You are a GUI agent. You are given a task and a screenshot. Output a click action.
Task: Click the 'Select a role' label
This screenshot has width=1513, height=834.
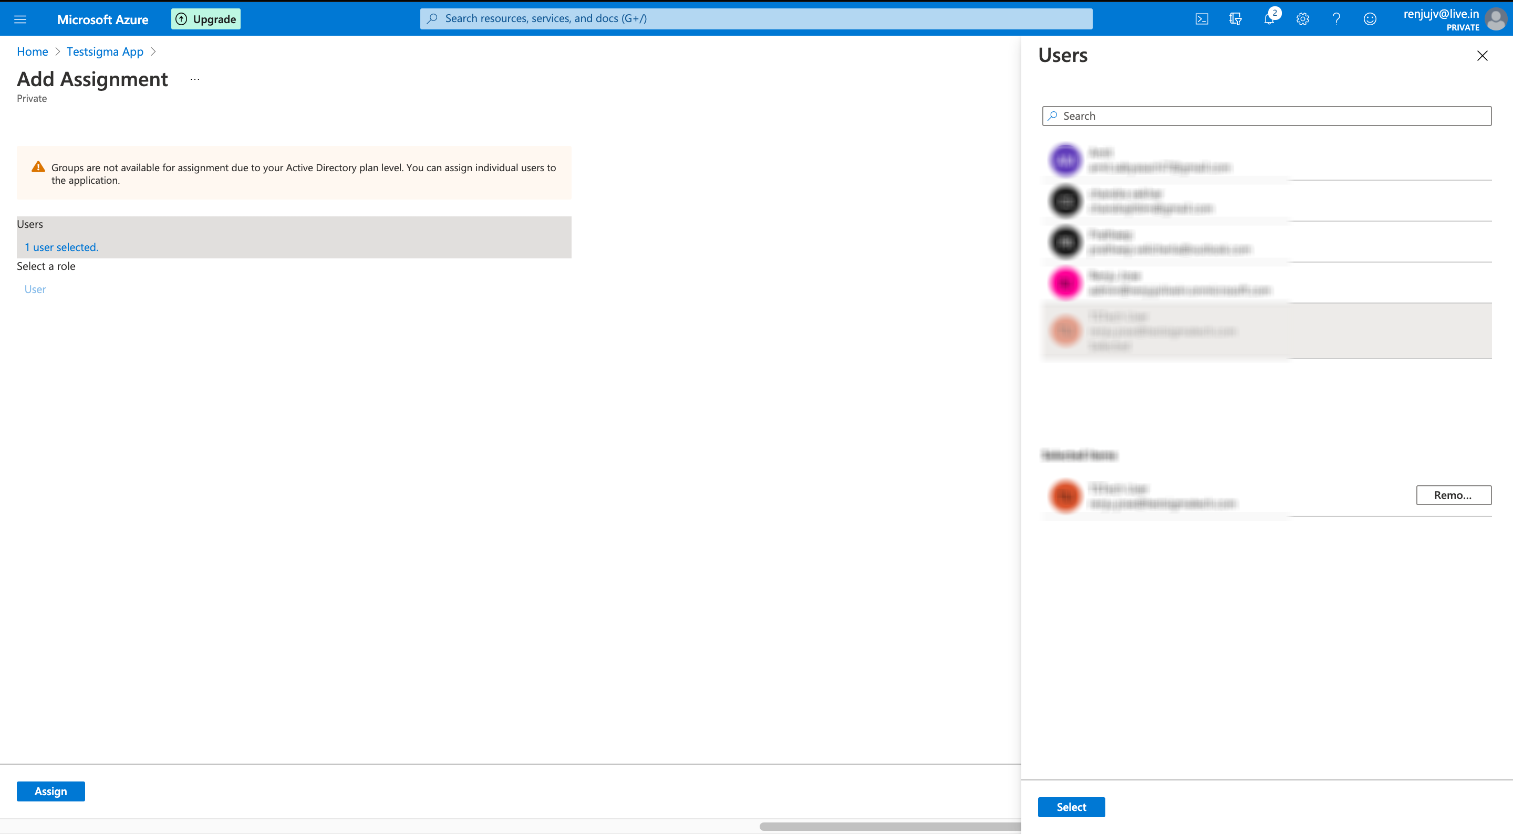[46, 266]
